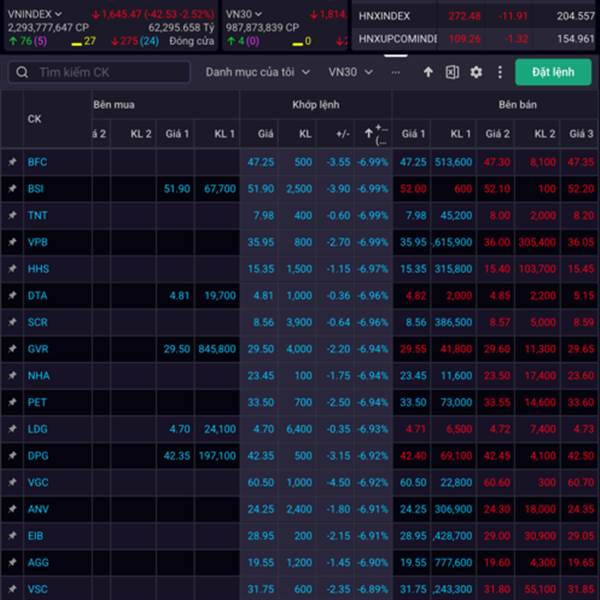Expand the VNINDEX index dropdown
600x600 pixels.
(x=58, y=14)
